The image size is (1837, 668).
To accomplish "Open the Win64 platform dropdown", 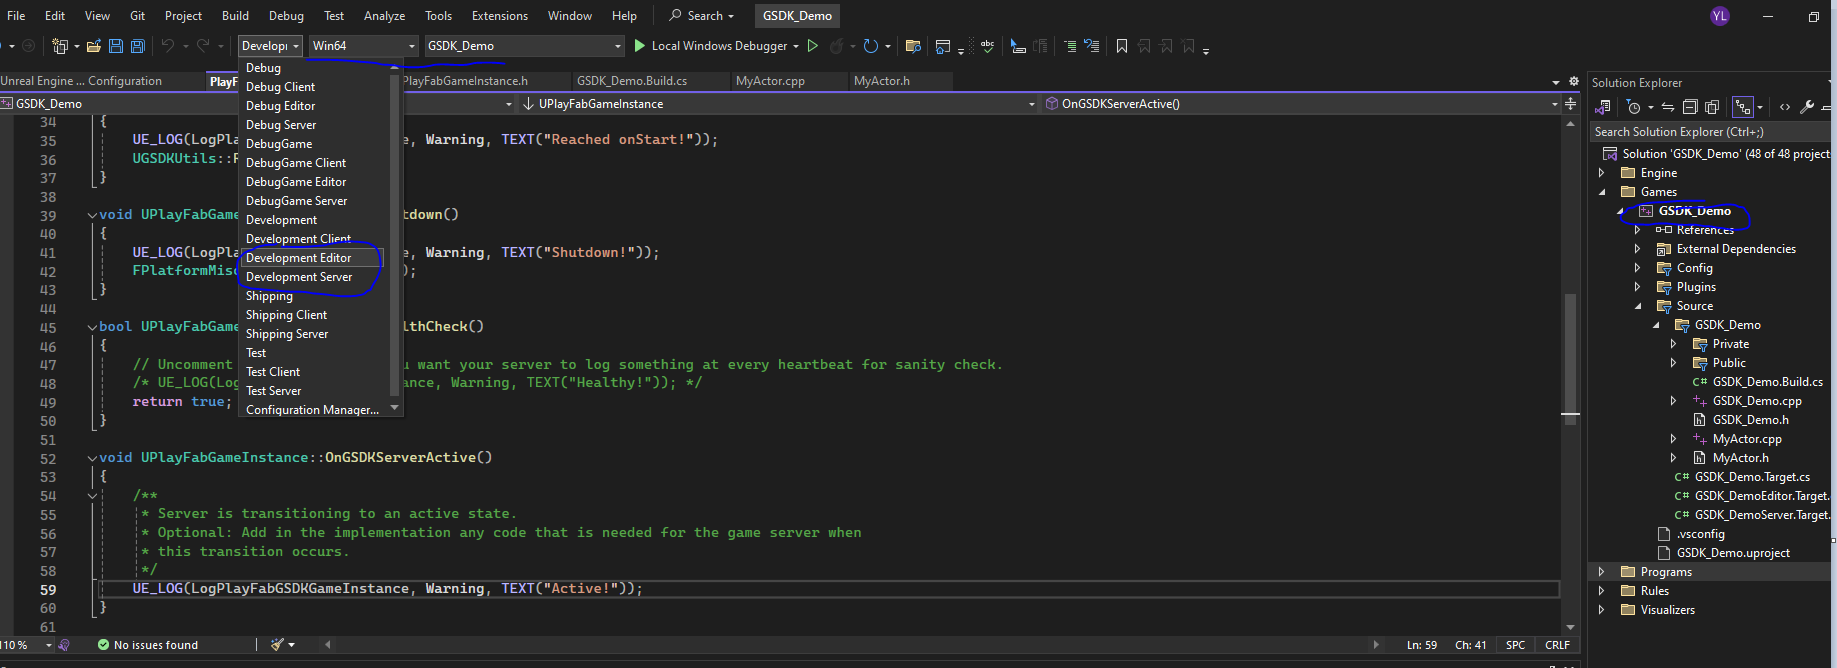I will [x=363, y=46].
